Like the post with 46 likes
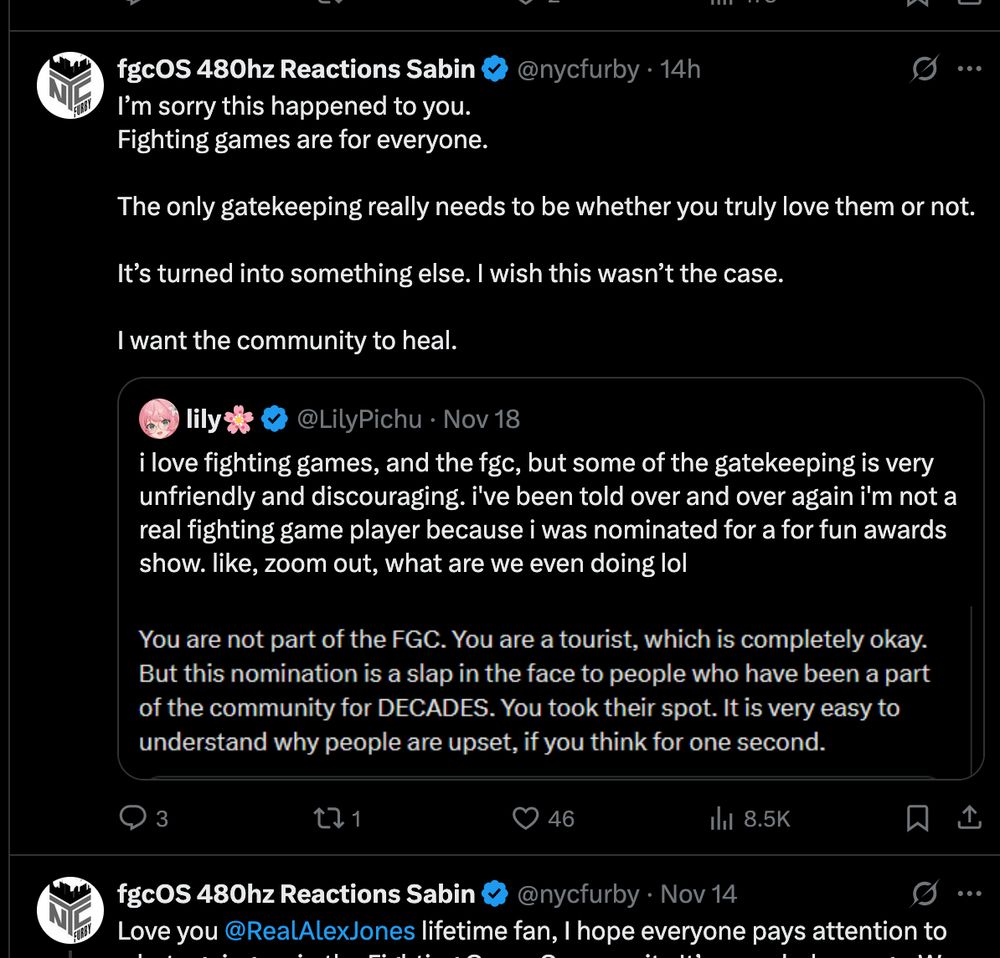The height and width of the screenshot is (958, 1000). click(526, 818)
